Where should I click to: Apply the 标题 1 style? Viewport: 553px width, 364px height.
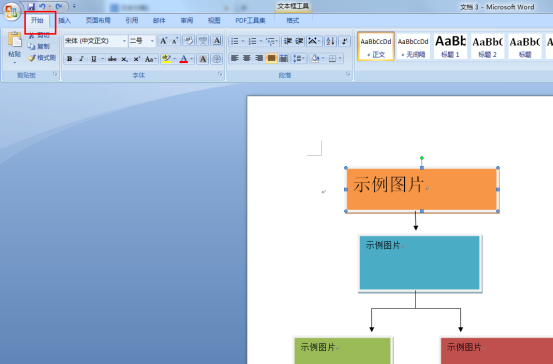(450, 46)
